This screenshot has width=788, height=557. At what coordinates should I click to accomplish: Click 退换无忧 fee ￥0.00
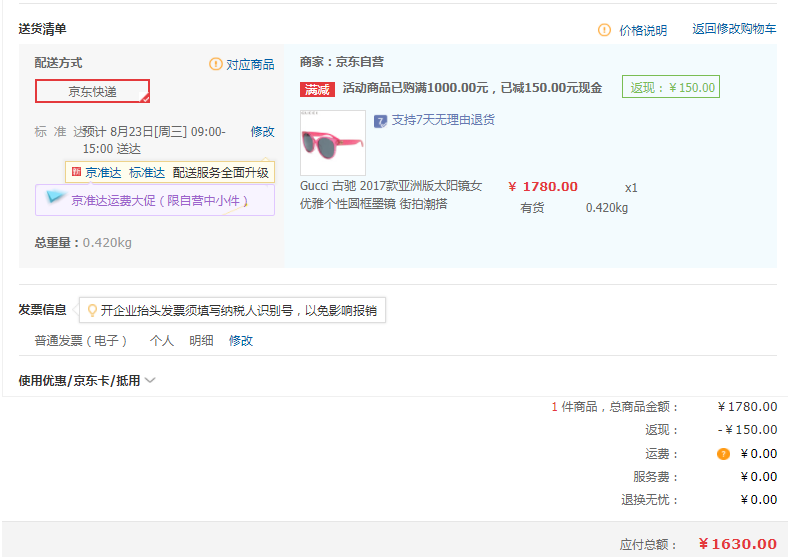coord(759,500)
